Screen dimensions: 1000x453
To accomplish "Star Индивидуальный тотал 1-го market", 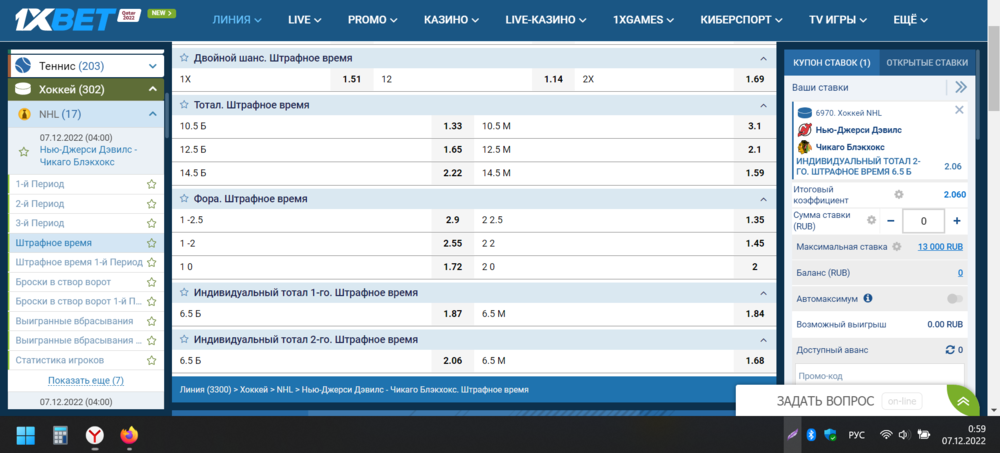I will click(184, 292).
